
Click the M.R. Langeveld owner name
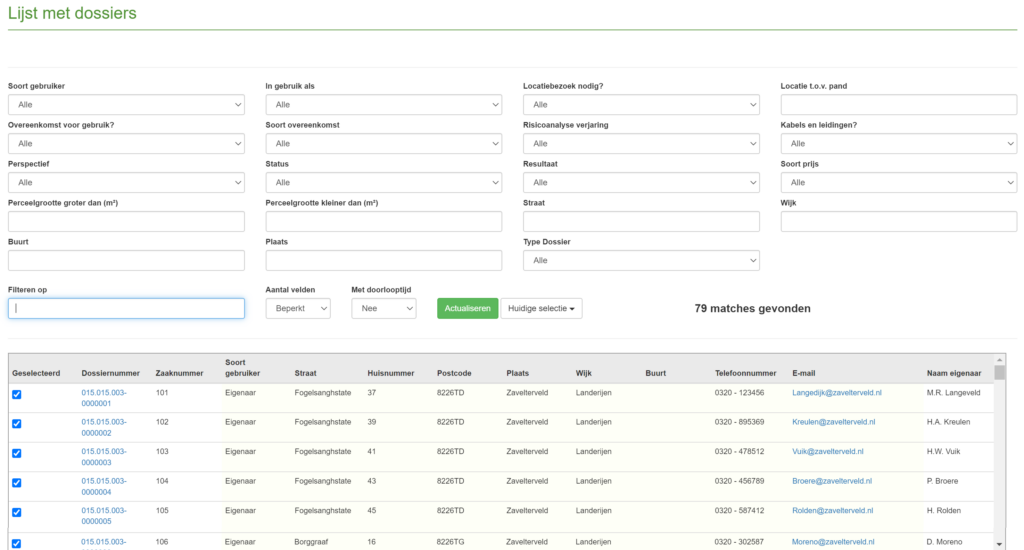(x=953, y=393)
